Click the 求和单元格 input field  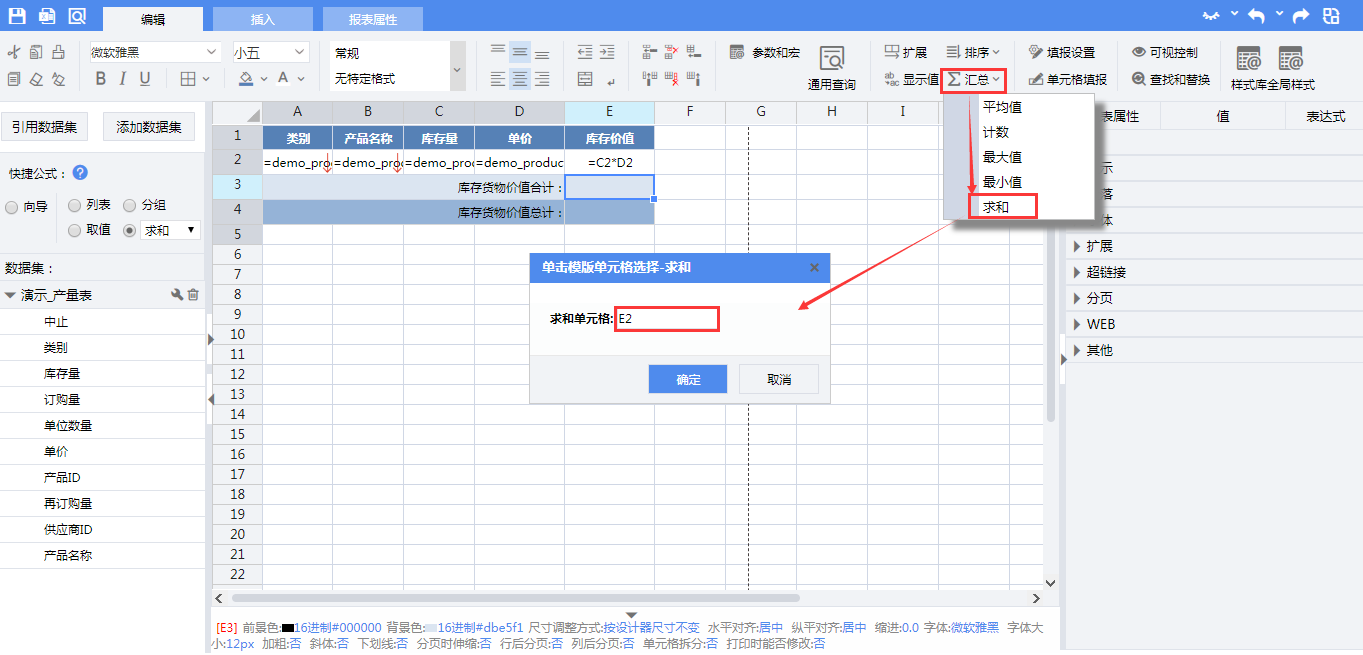667,319
